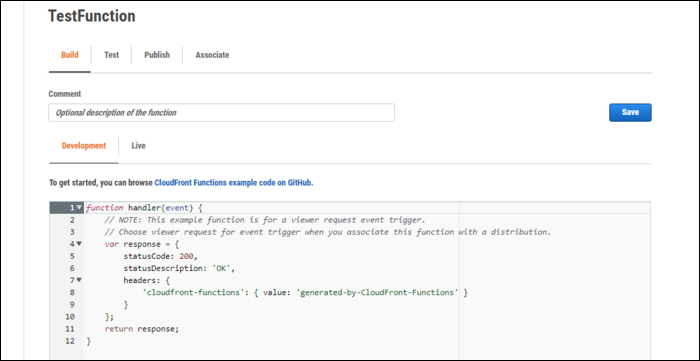Click the '// Choose viewer request' comment line
The width and height of the screenshot is (700, 361).
(x=328, y=232)
